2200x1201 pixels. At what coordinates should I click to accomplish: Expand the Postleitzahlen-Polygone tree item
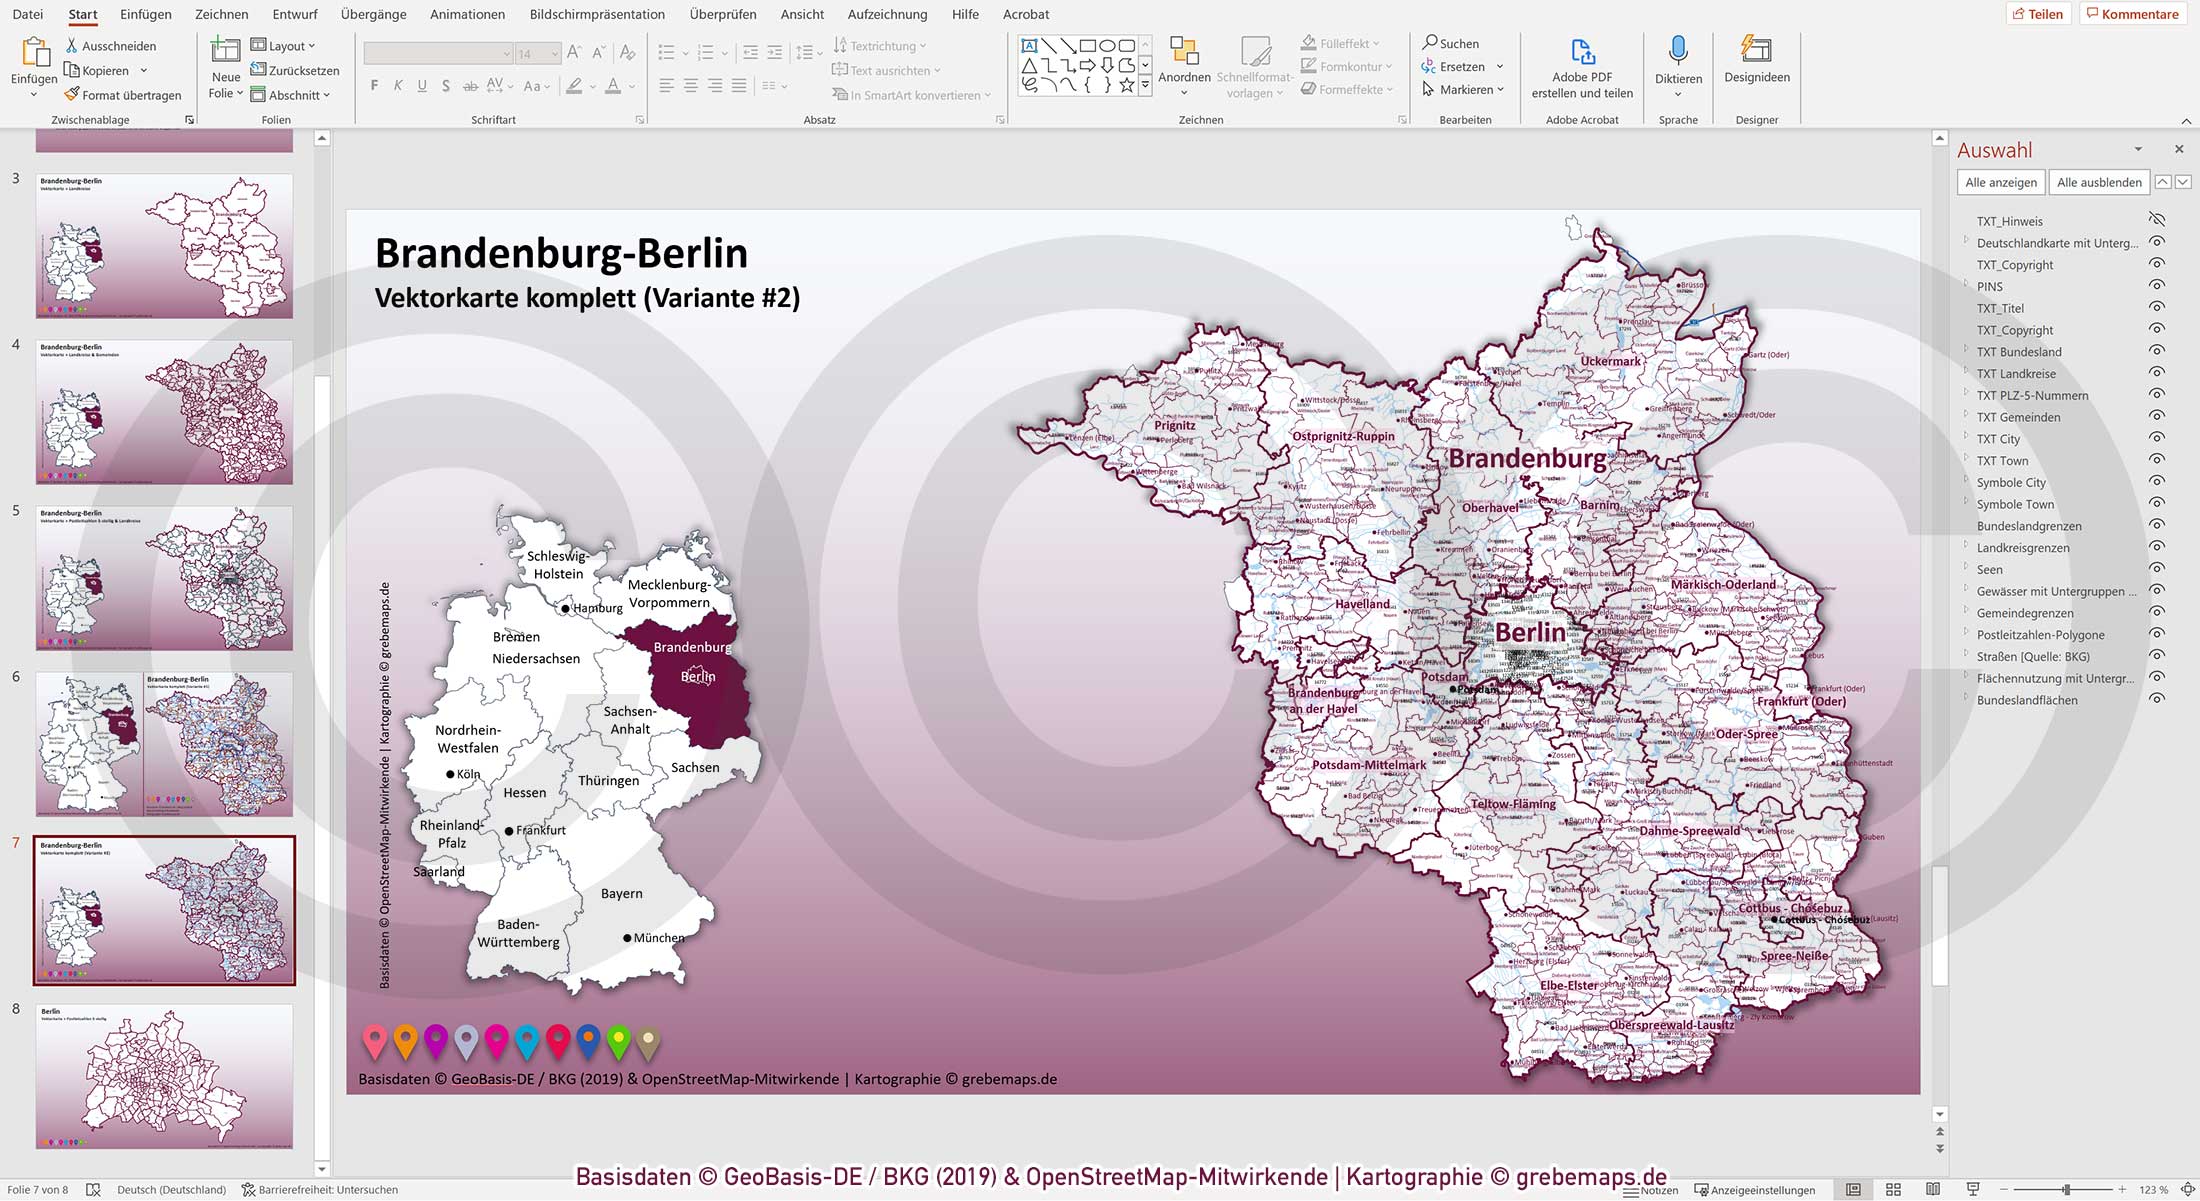1966,634
